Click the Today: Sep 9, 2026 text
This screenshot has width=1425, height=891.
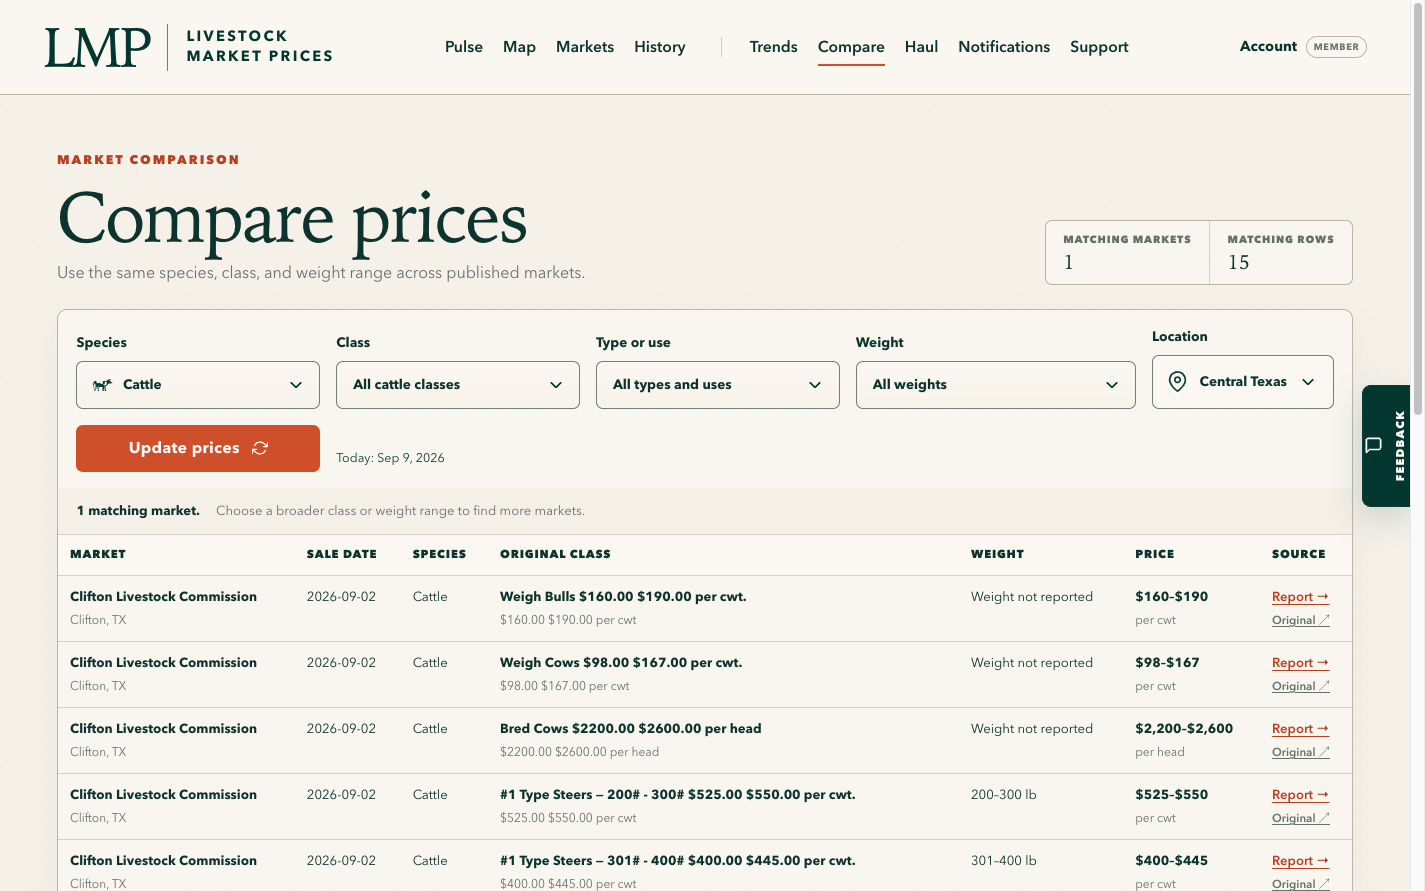click(390, 458)
